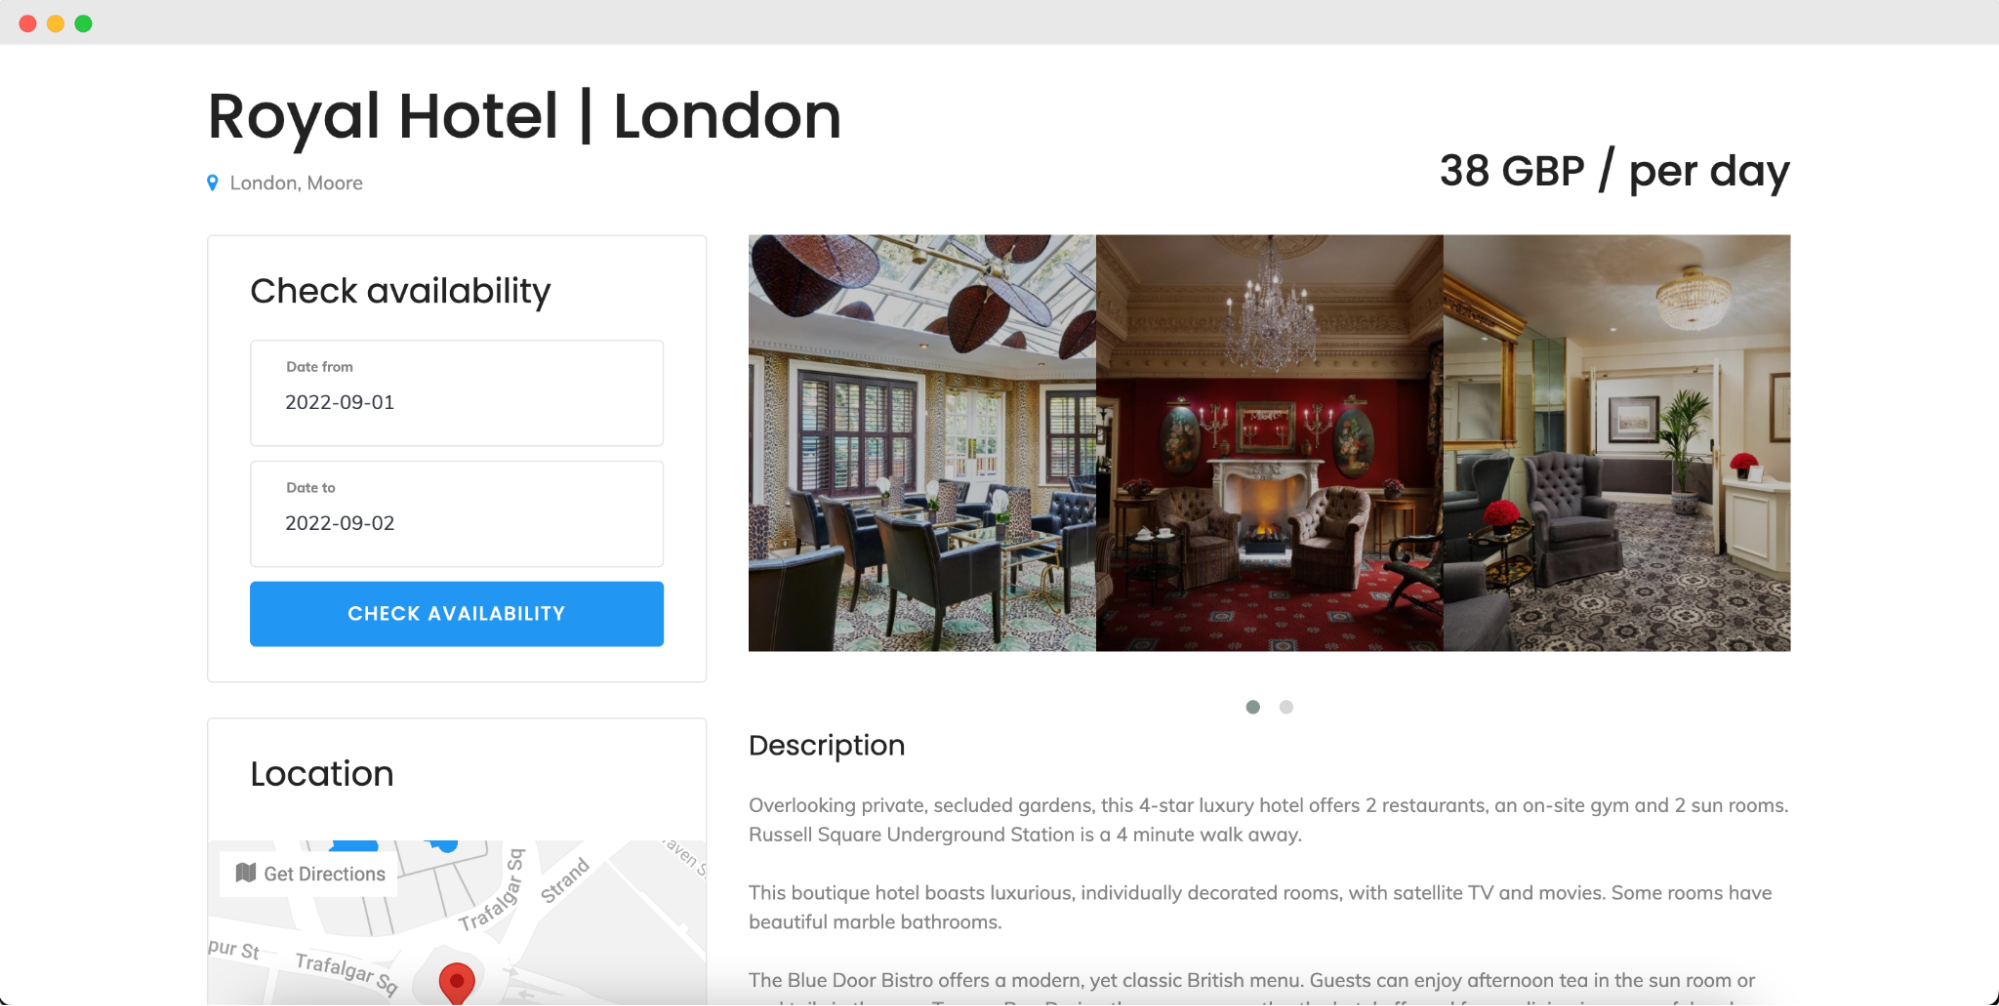Click the red map marker pin

point(457,983)
